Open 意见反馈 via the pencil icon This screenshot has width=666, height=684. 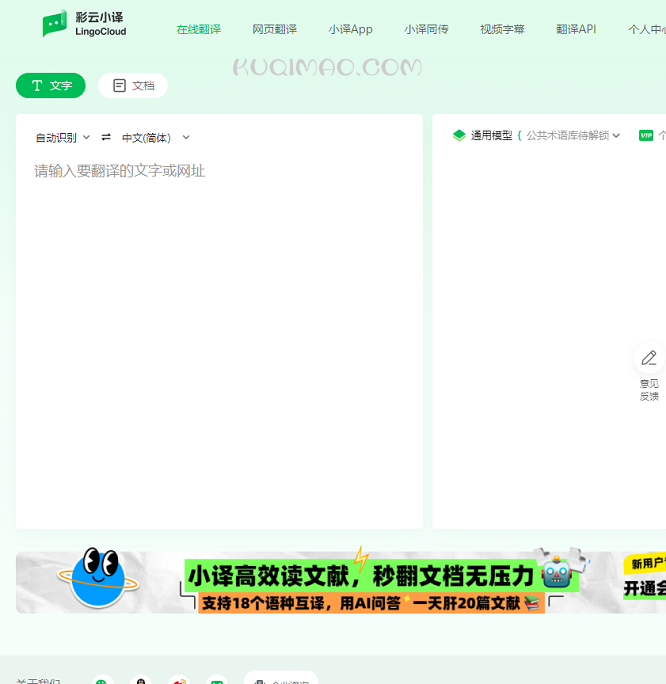(x=649, y=358)
